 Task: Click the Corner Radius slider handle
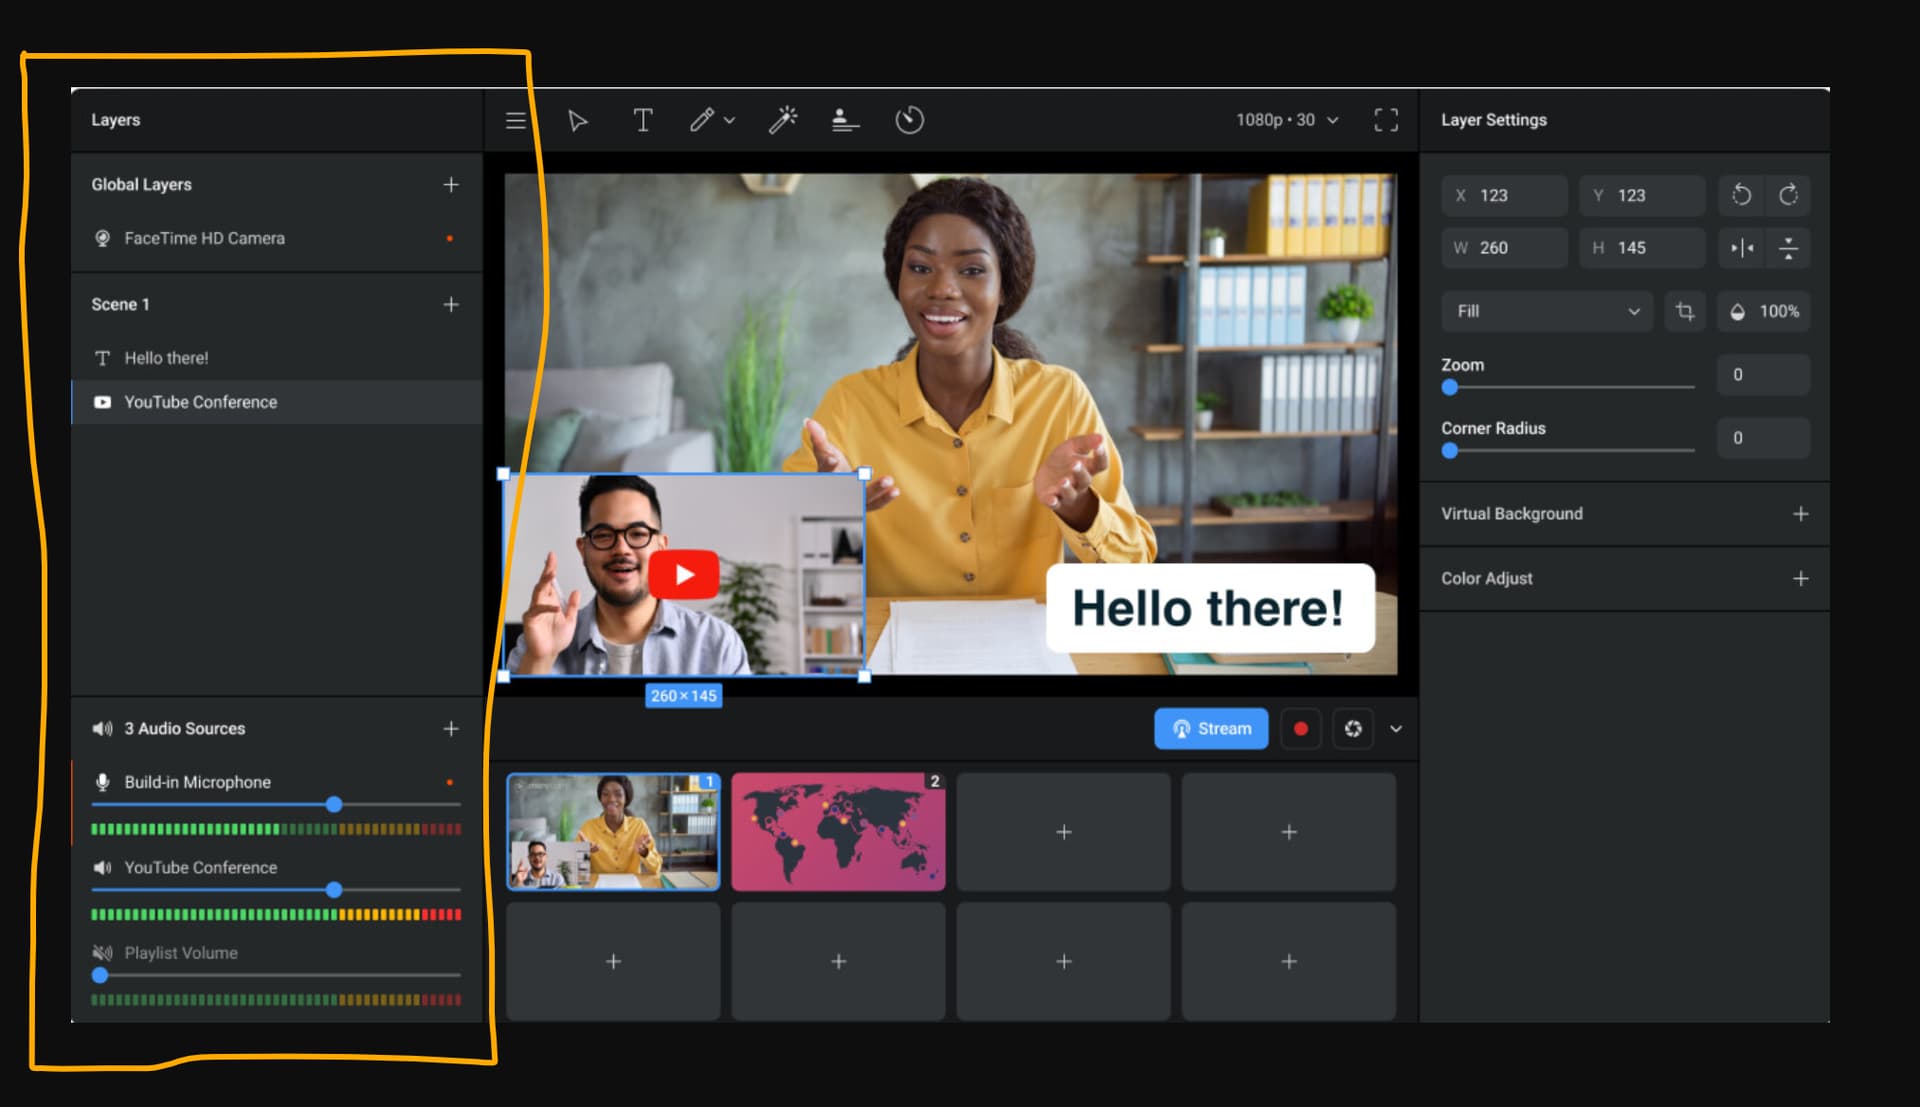(1450, 451)
